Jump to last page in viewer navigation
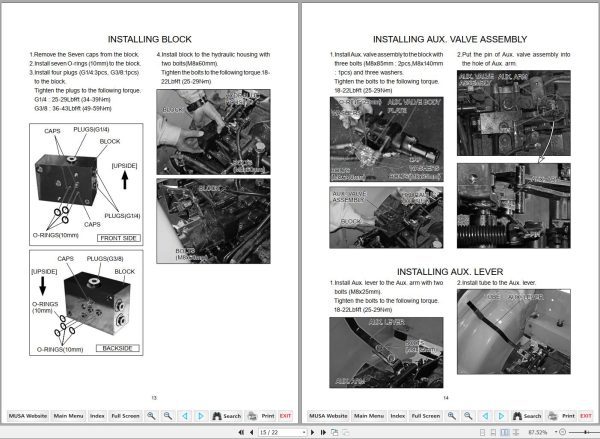 pyautogui.click(x=323, y=432)
